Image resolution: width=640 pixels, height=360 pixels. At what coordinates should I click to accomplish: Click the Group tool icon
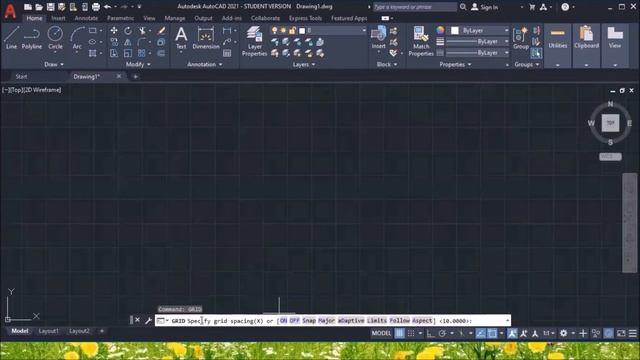point(521,38)
